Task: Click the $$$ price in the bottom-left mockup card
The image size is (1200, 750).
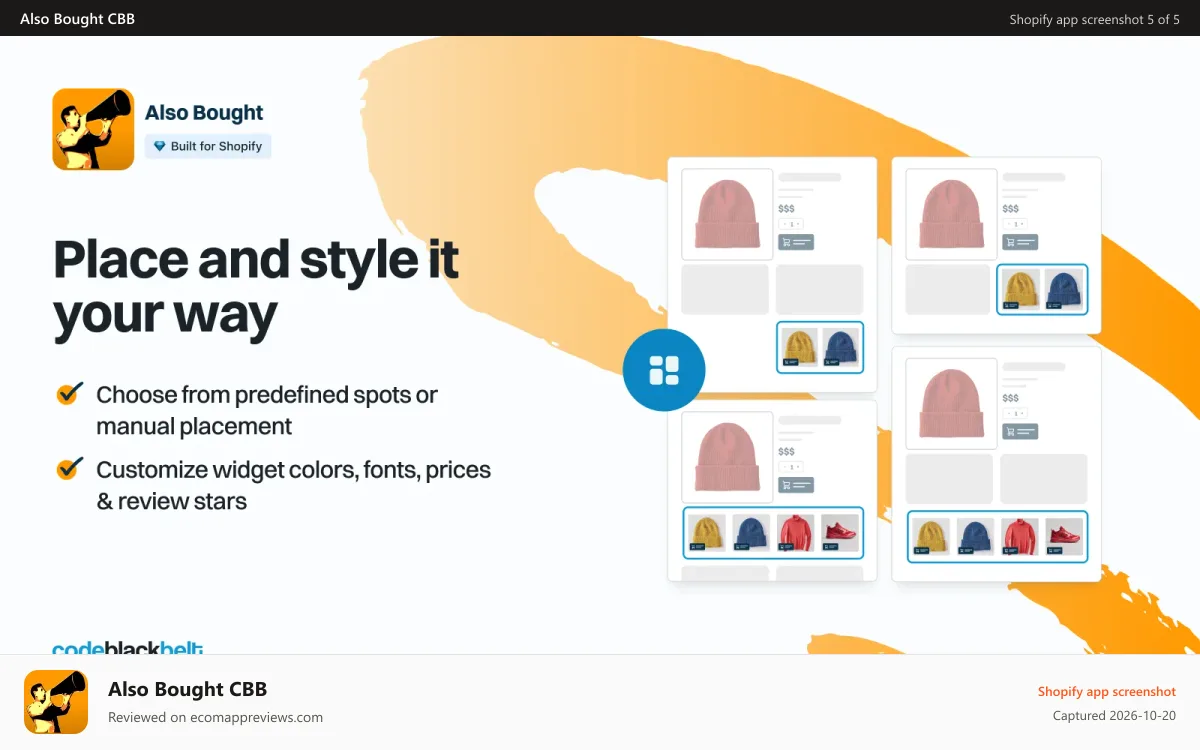Action: pos(786,452)
